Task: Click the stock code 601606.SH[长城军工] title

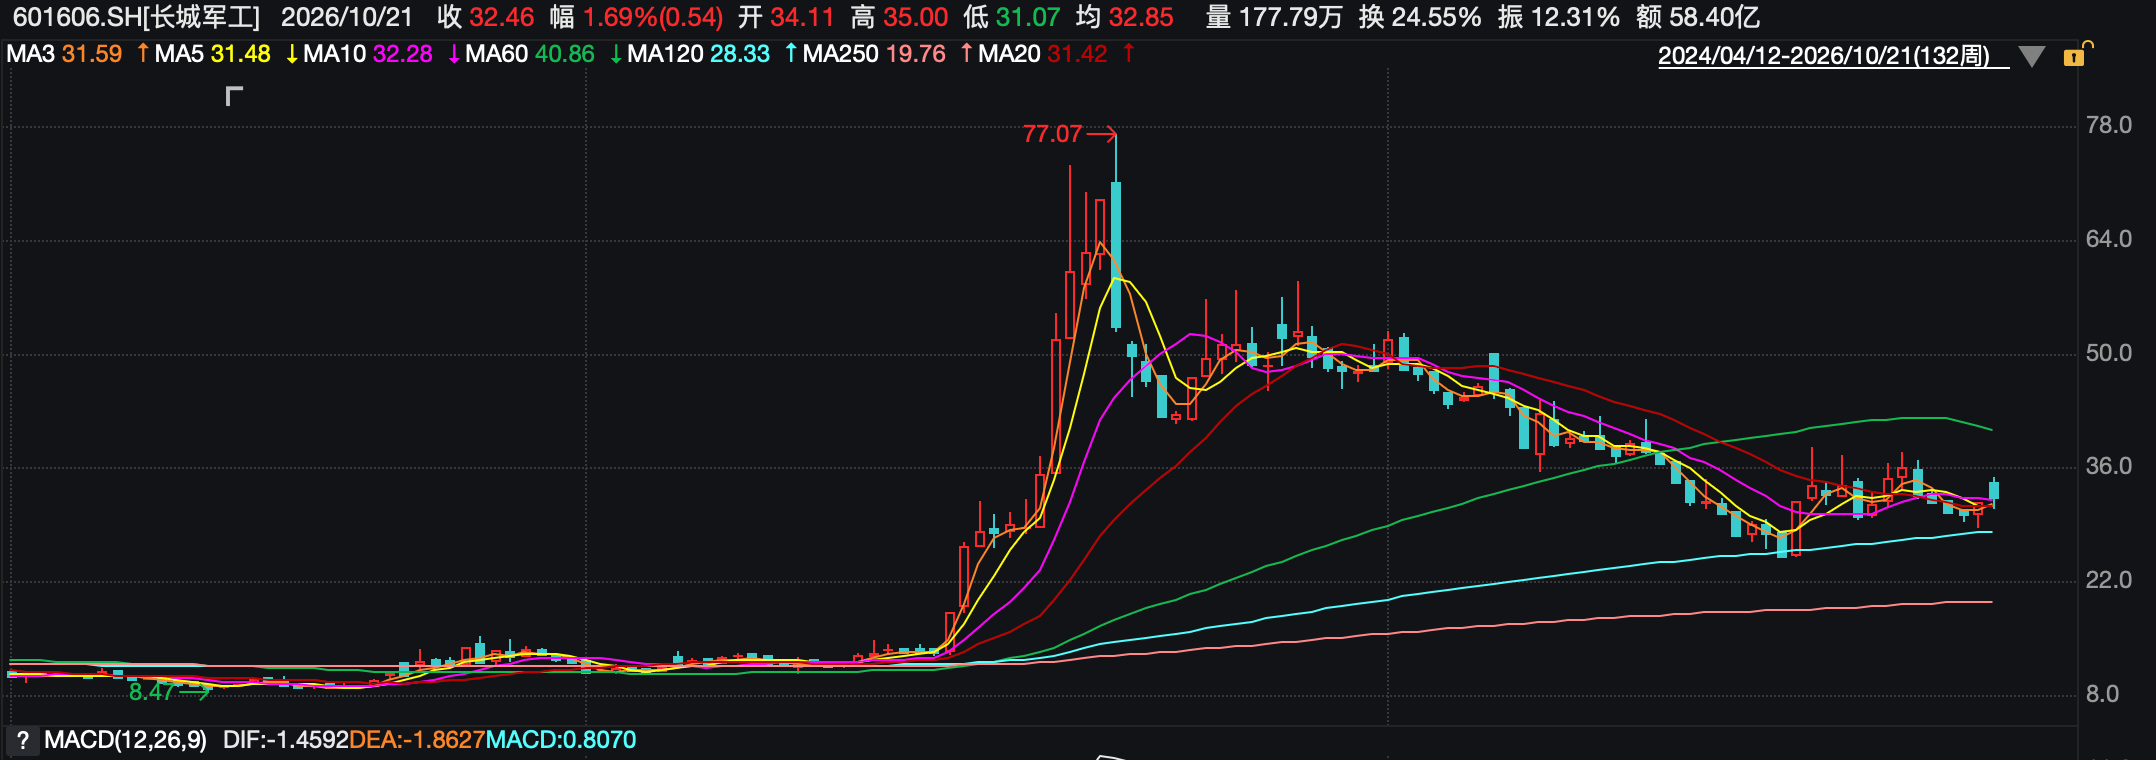Action: (x=136, y=17)
